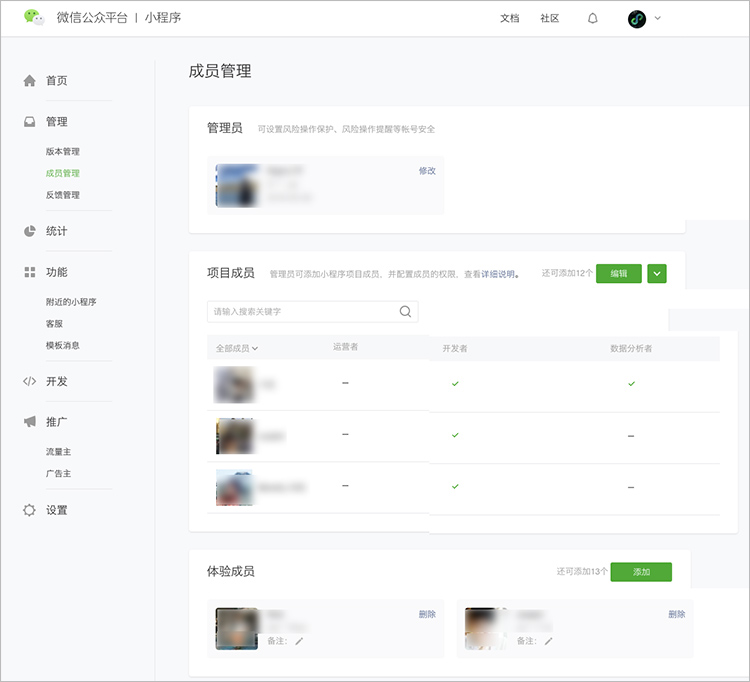This screenshot has width=750, height=682.
Task: Click the search magnifier icon
Action: pos(405,312)
